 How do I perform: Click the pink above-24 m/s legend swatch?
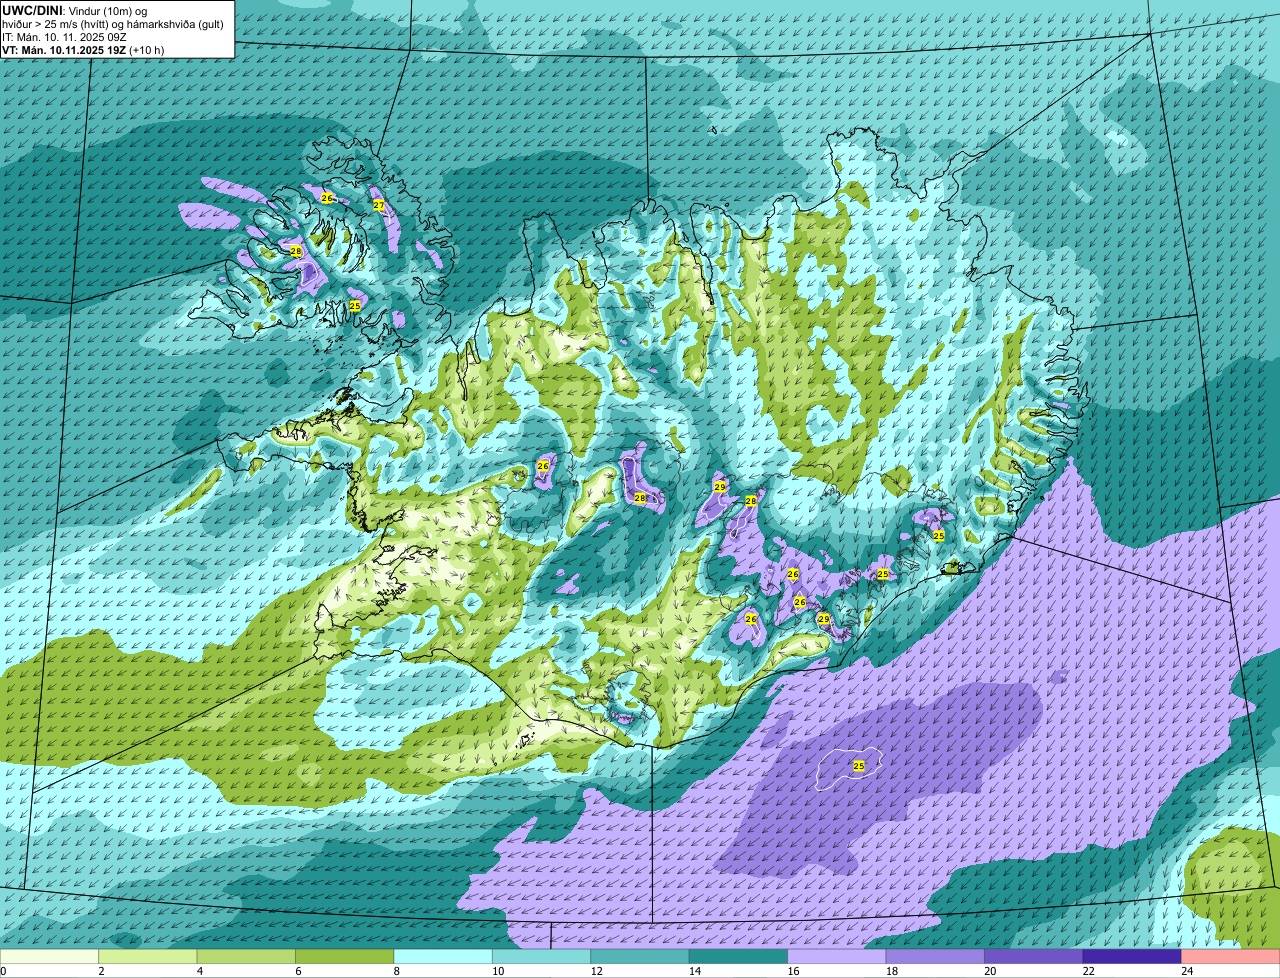(1231, 956)
